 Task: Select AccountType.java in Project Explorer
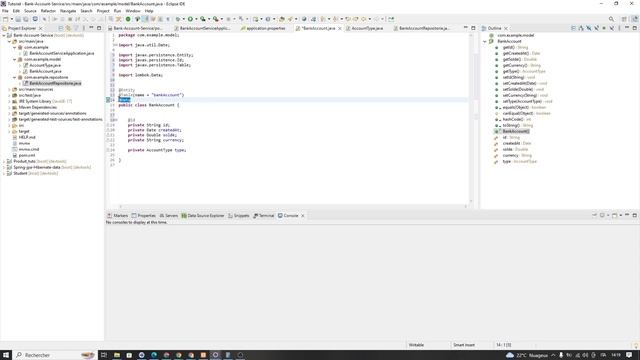pos(45,65)
